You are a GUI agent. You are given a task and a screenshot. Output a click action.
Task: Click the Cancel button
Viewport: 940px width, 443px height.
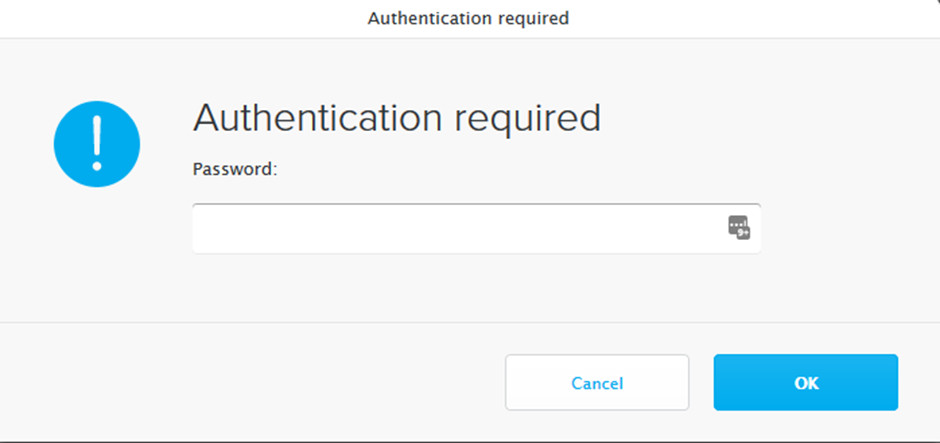597,382
